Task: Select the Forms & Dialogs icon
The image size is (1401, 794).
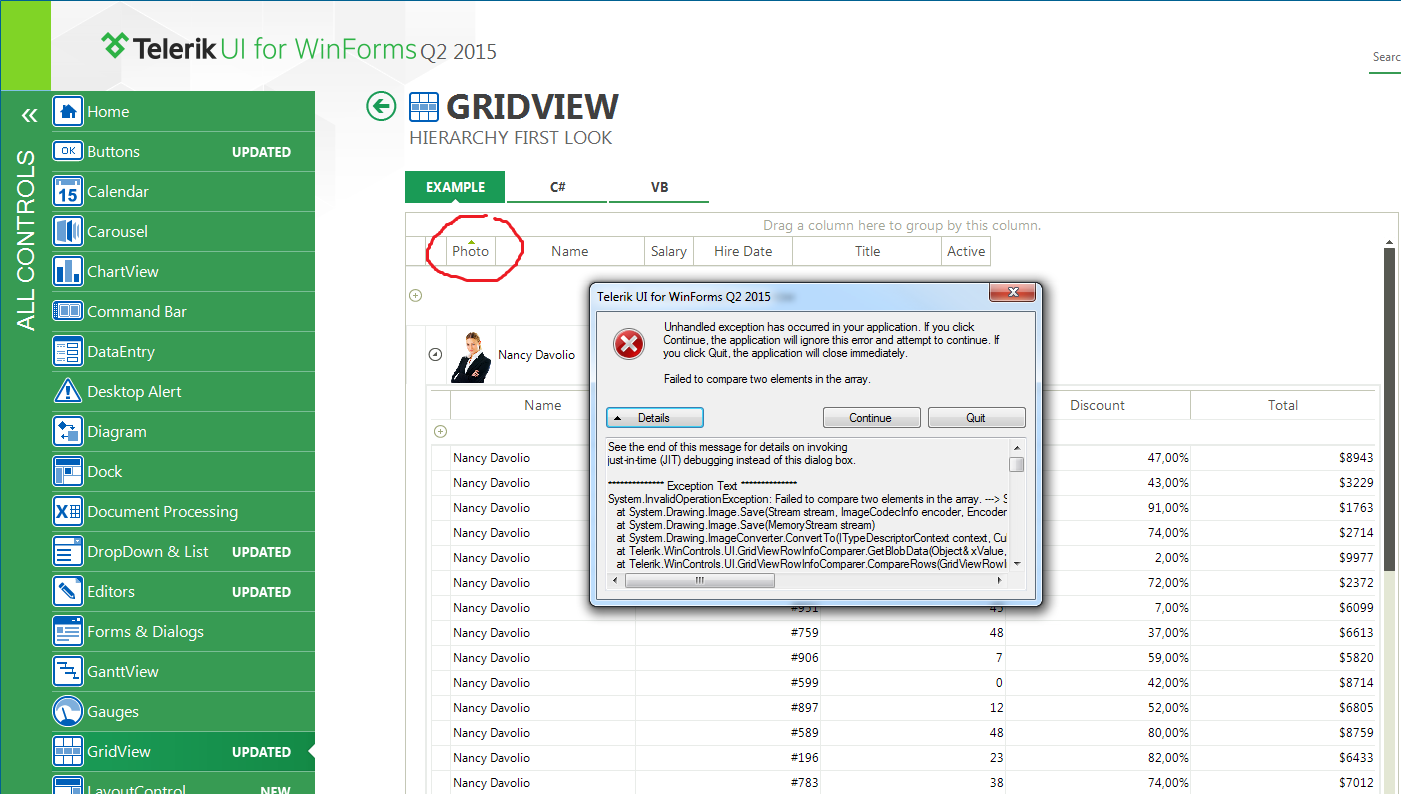Action: (68, 631)
